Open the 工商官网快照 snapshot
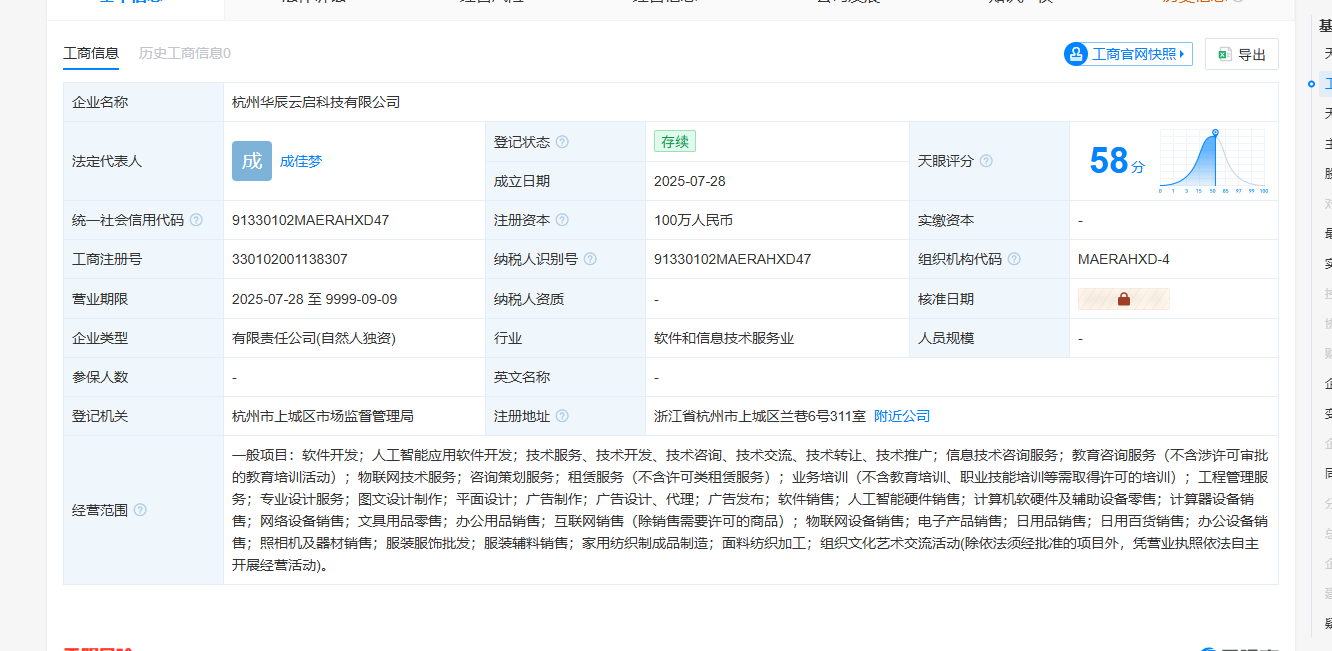Image resolution: width=1332 pixels, height=651 pixels. [x=1128, y=54]
